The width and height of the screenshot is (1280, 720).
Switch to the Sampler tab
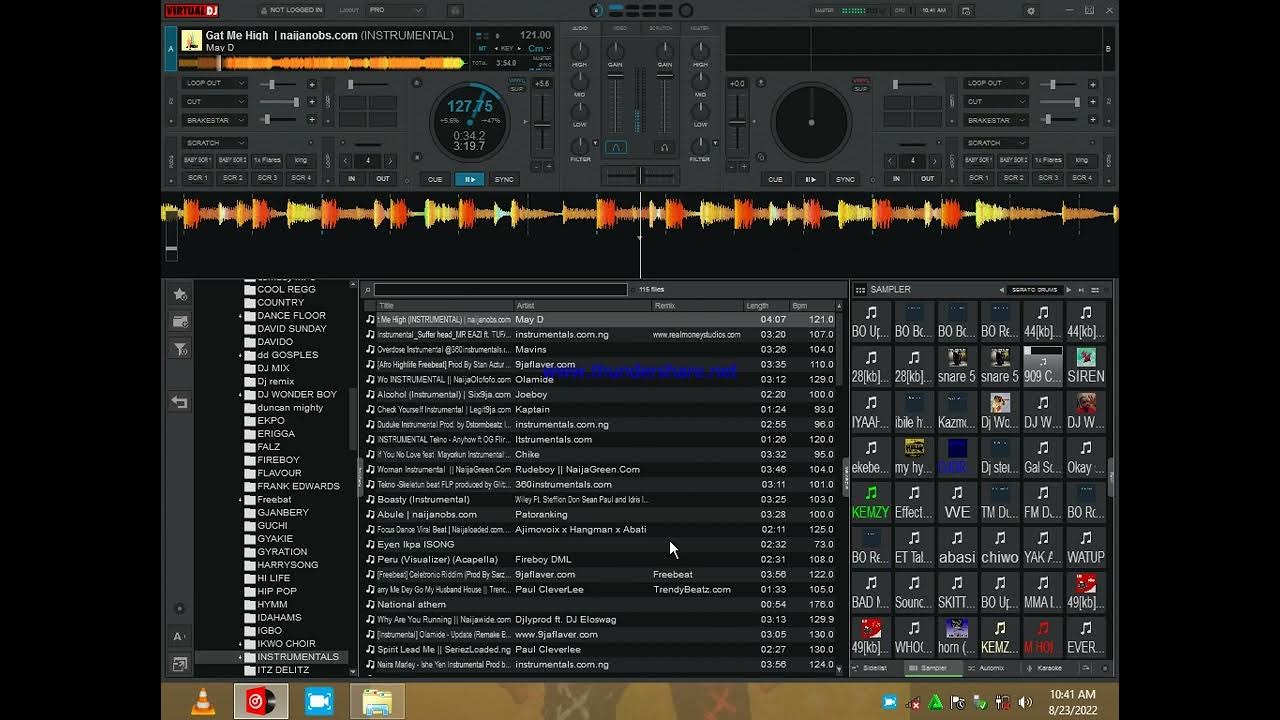tap(933, 668)
